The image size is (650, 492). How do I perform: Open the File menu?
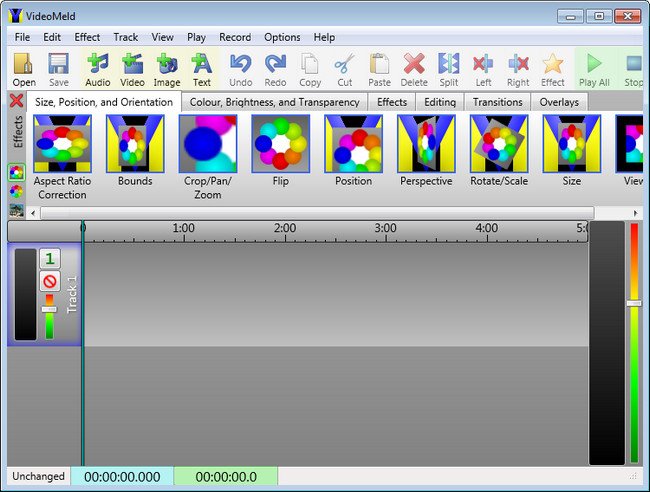[x=22, y=37]
